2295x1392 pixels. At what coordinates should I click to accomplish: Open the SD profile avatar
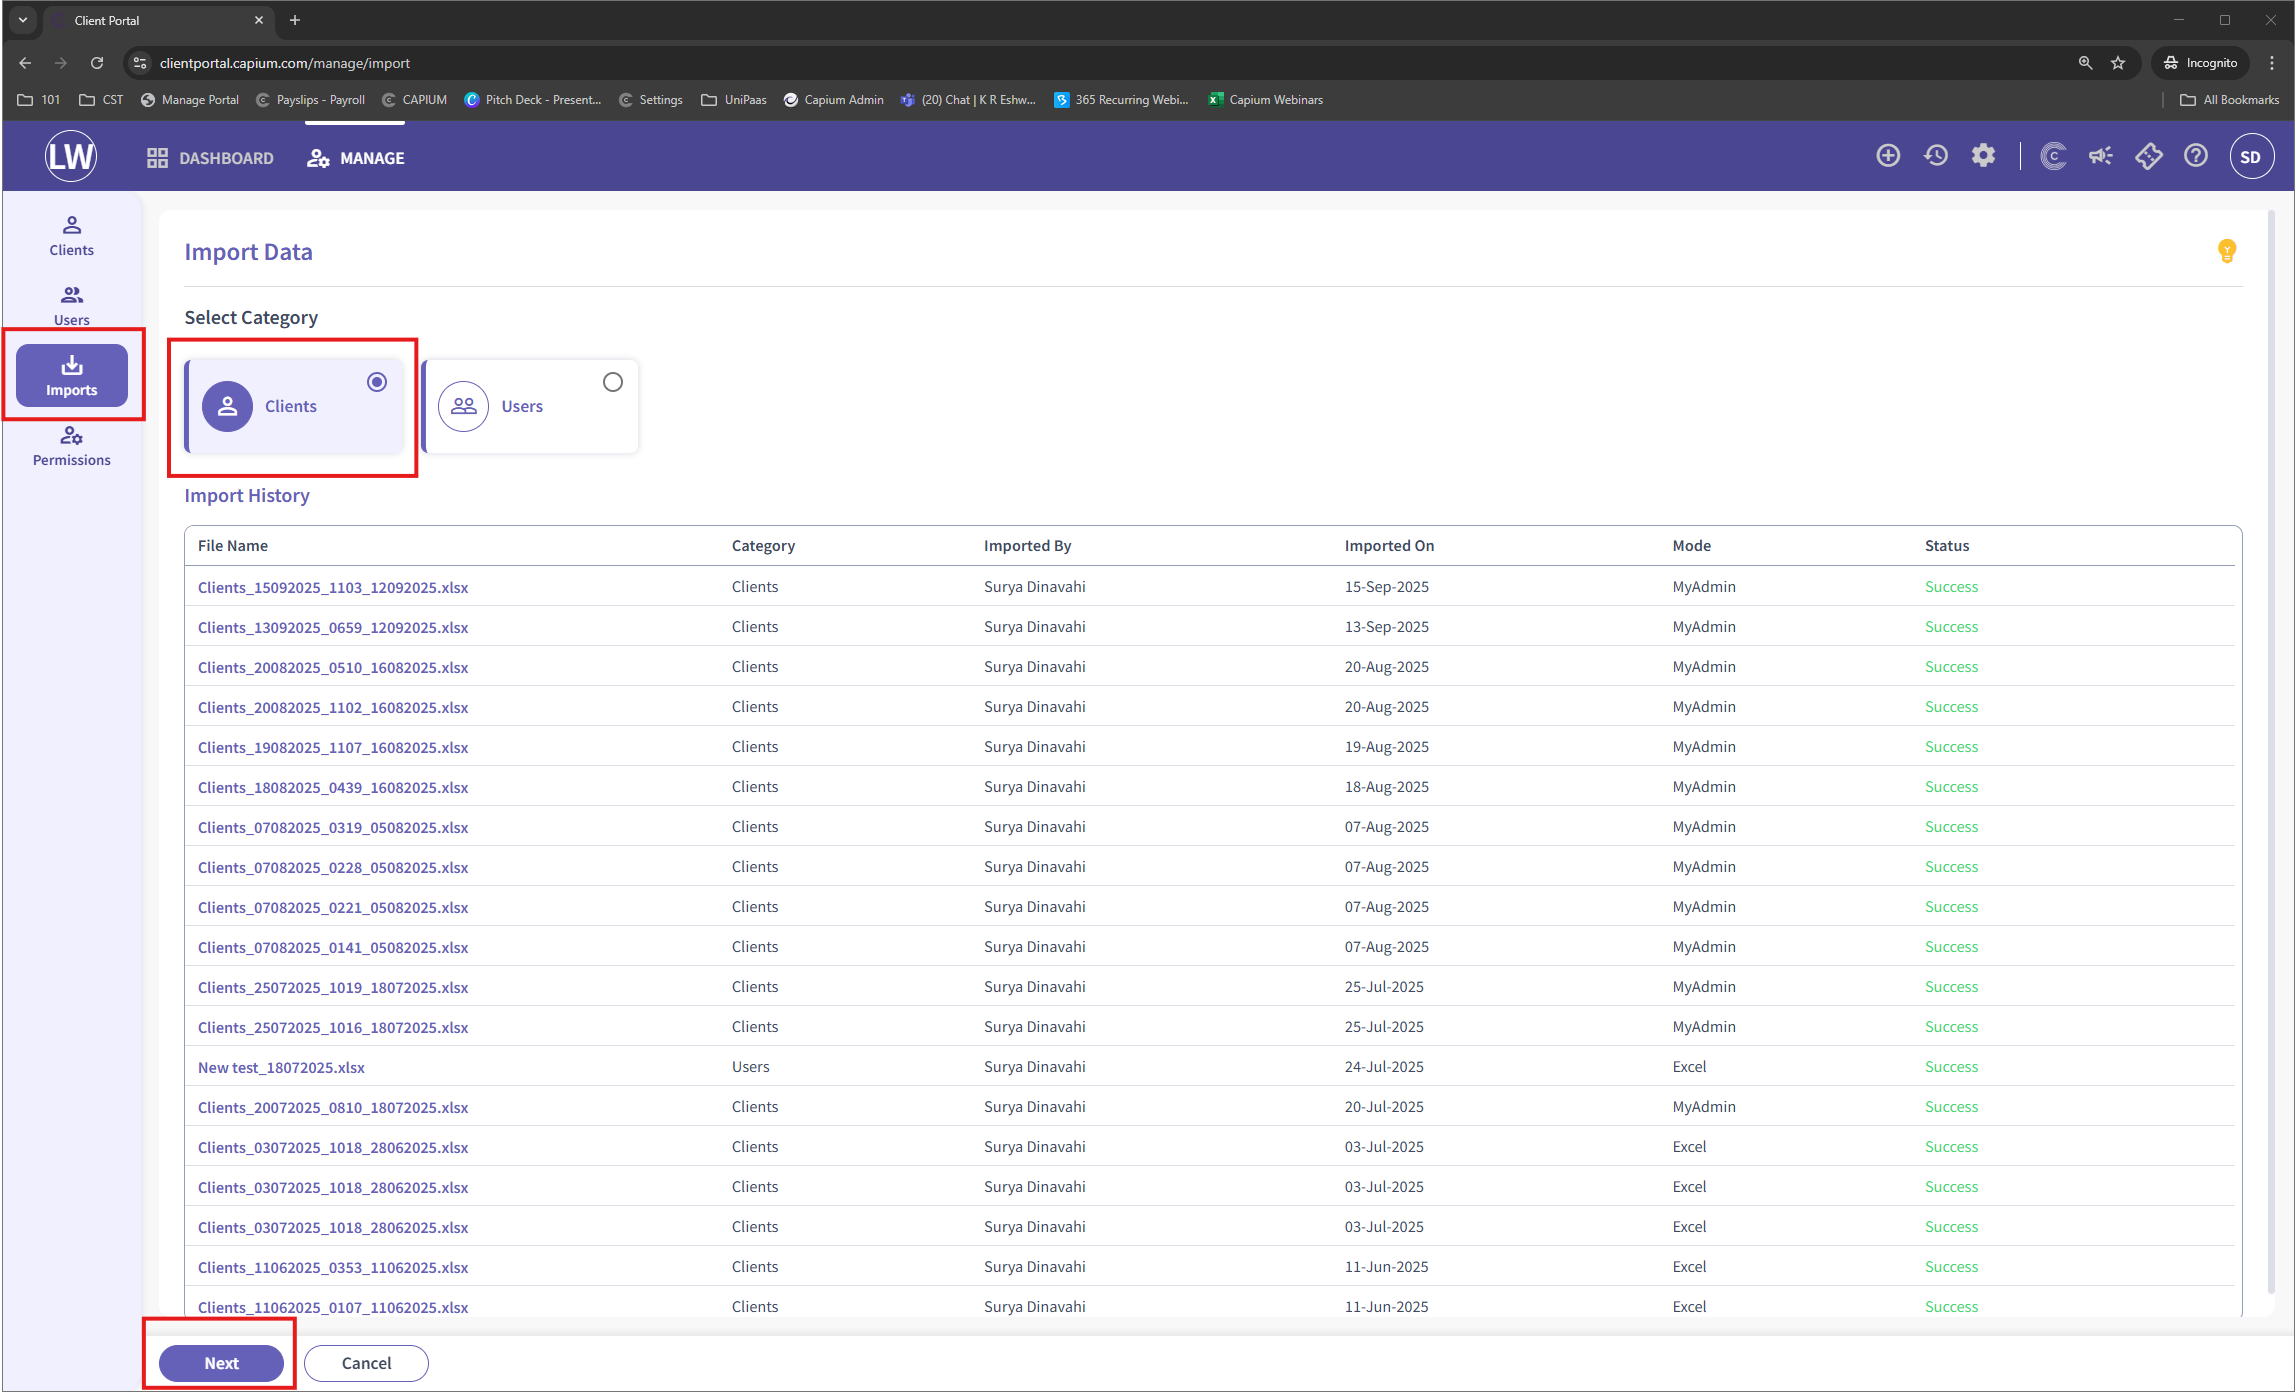point(2250,157)
